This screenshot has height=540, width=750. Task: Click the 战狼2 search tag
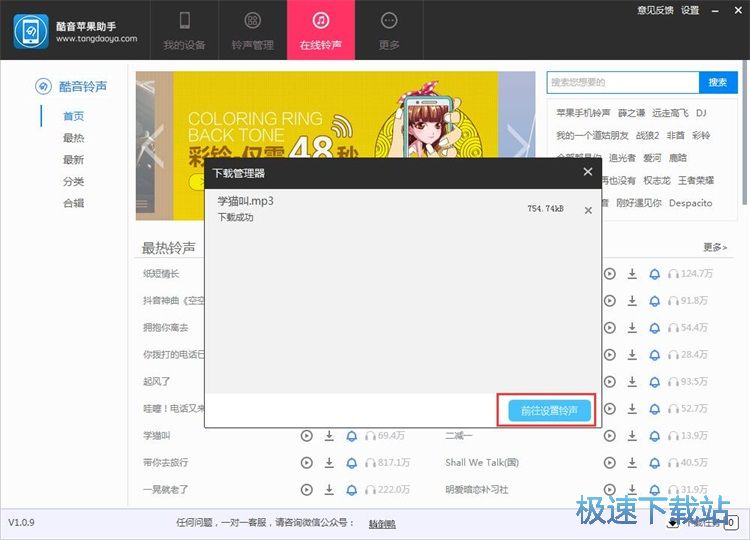pyautogui.click(x=647, y=135)
